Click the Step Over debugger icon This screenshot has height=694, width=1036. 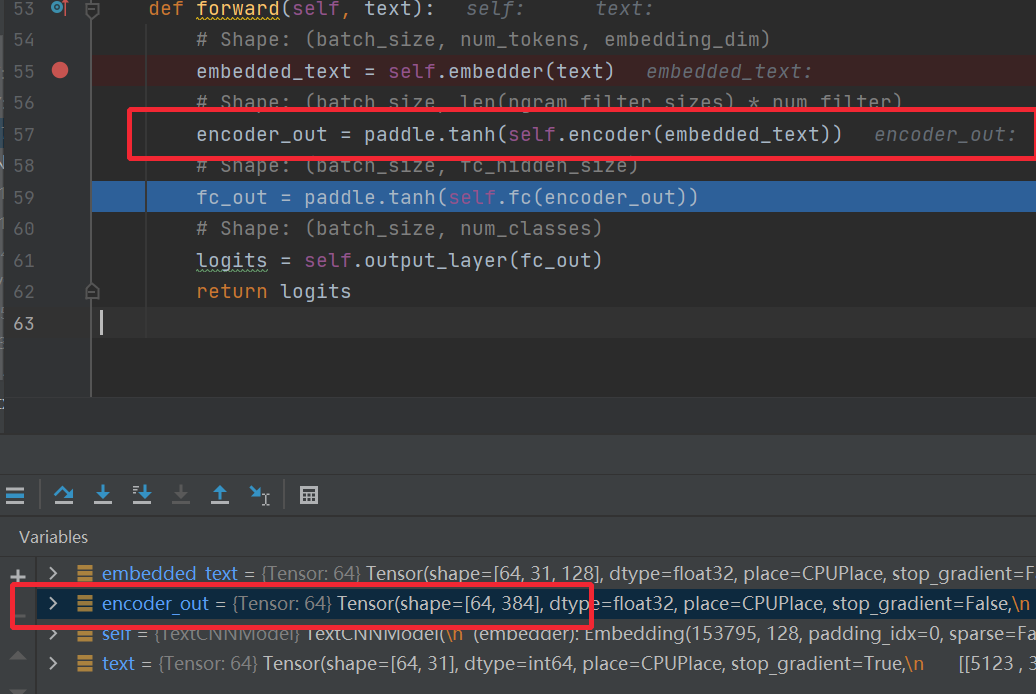point(63,495)
